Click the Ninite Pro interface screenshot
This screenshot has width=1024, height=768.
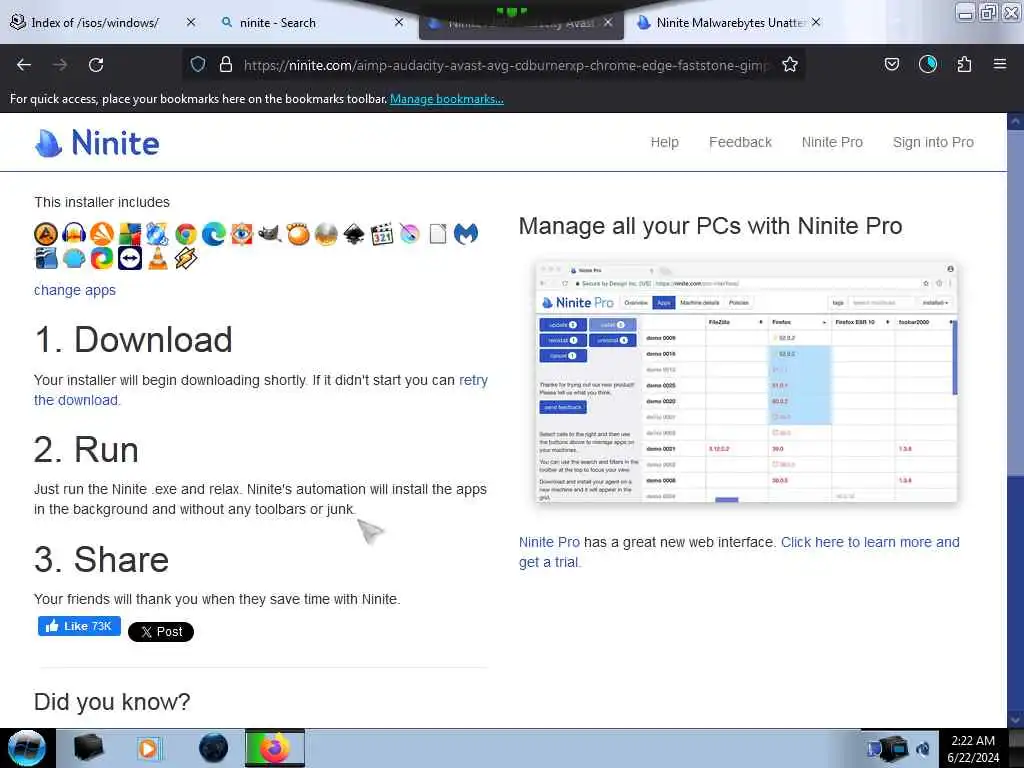(x=746, y=382)
